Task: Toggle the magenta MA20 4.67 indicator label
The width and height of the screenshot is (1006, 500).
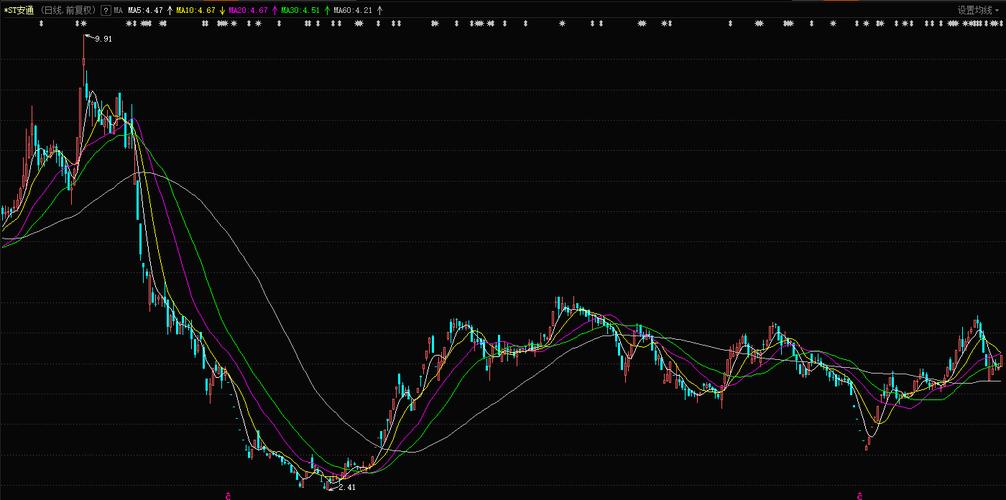Action: 248,10
